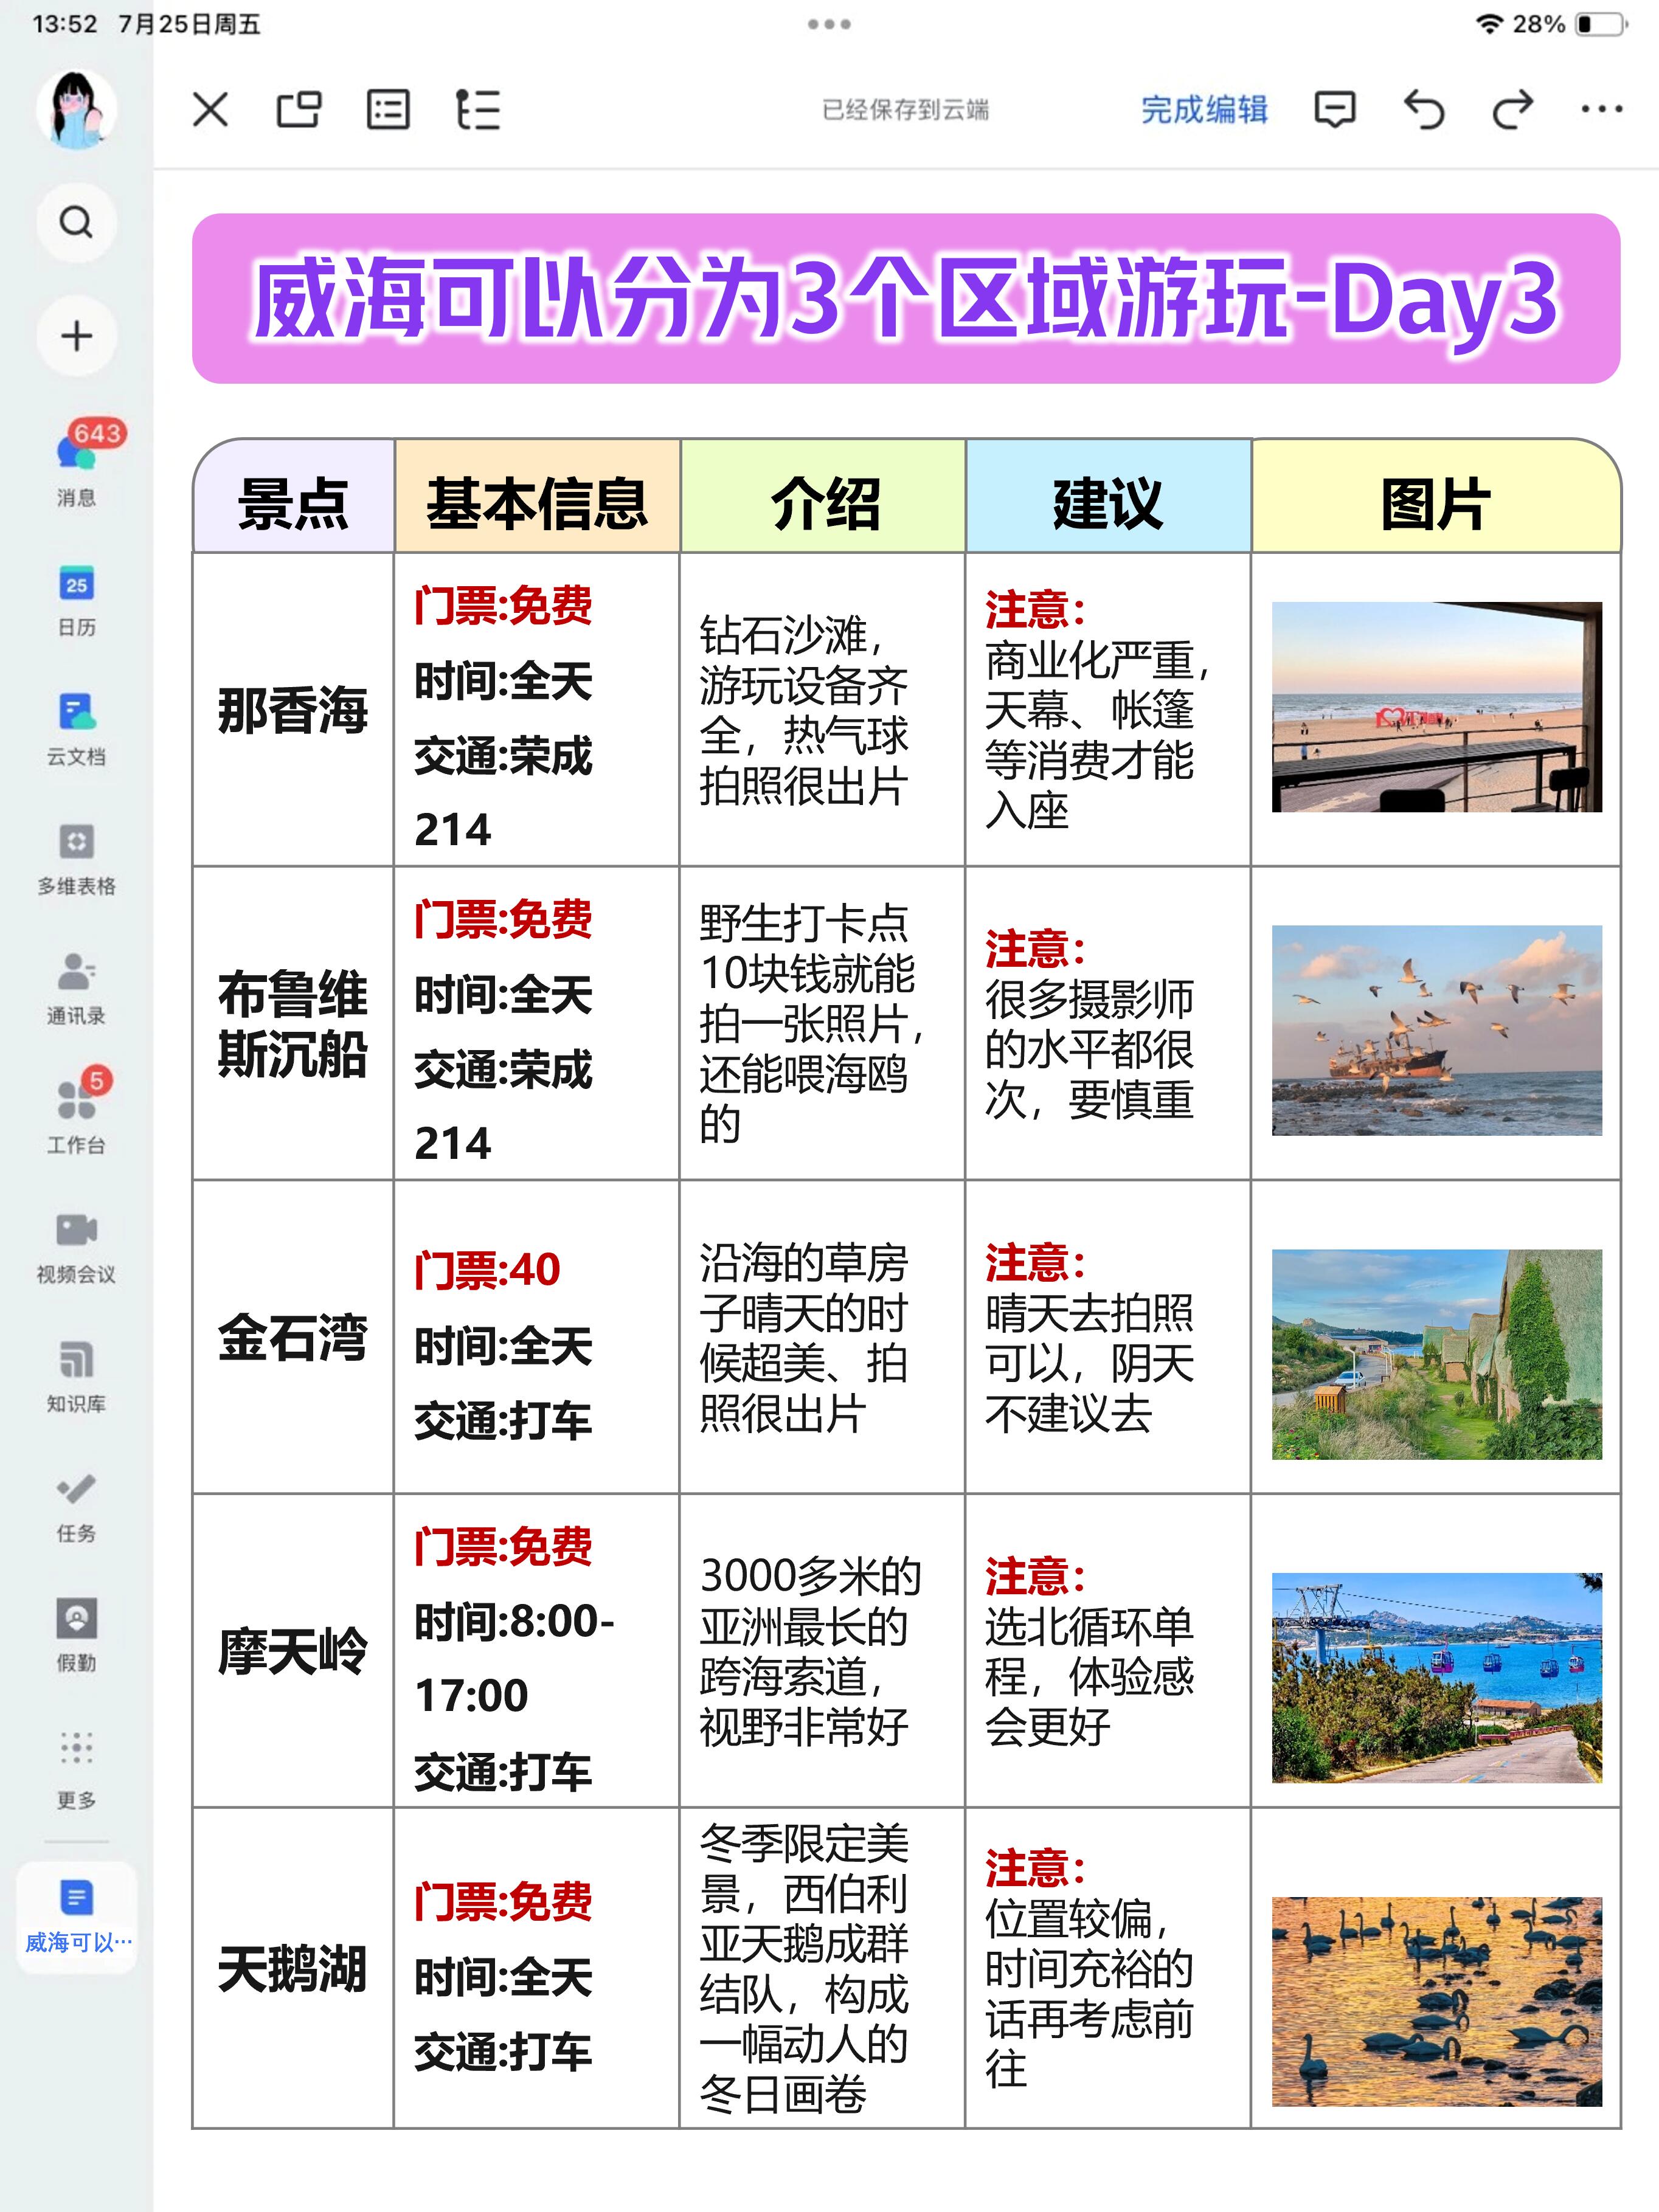Image resolution: width=1659 pixels, height=2212 pixels.
Task: Click the redo arrow in the toolbar
Action: [1512, 109]
